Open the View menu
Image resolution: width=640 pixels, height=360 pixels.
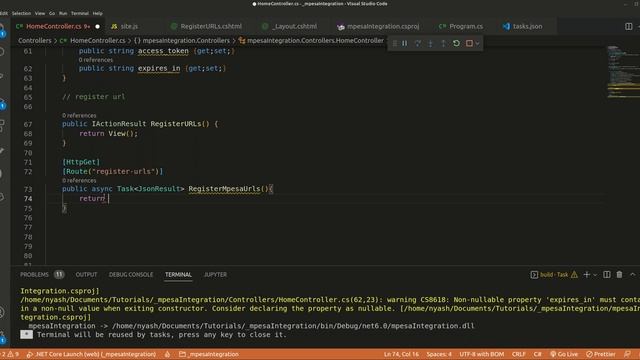(x=40, y=13)
